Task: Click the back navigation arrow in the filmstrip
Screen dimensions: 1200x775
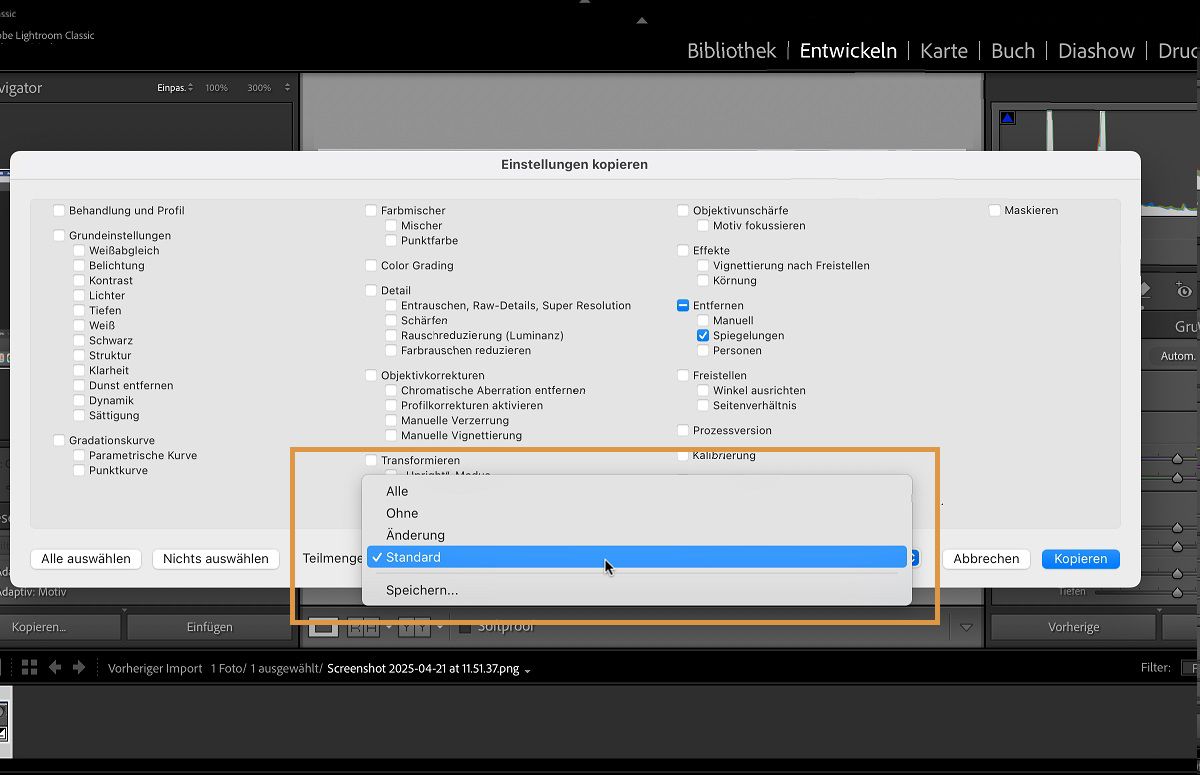Action: [x=55, y=667]
